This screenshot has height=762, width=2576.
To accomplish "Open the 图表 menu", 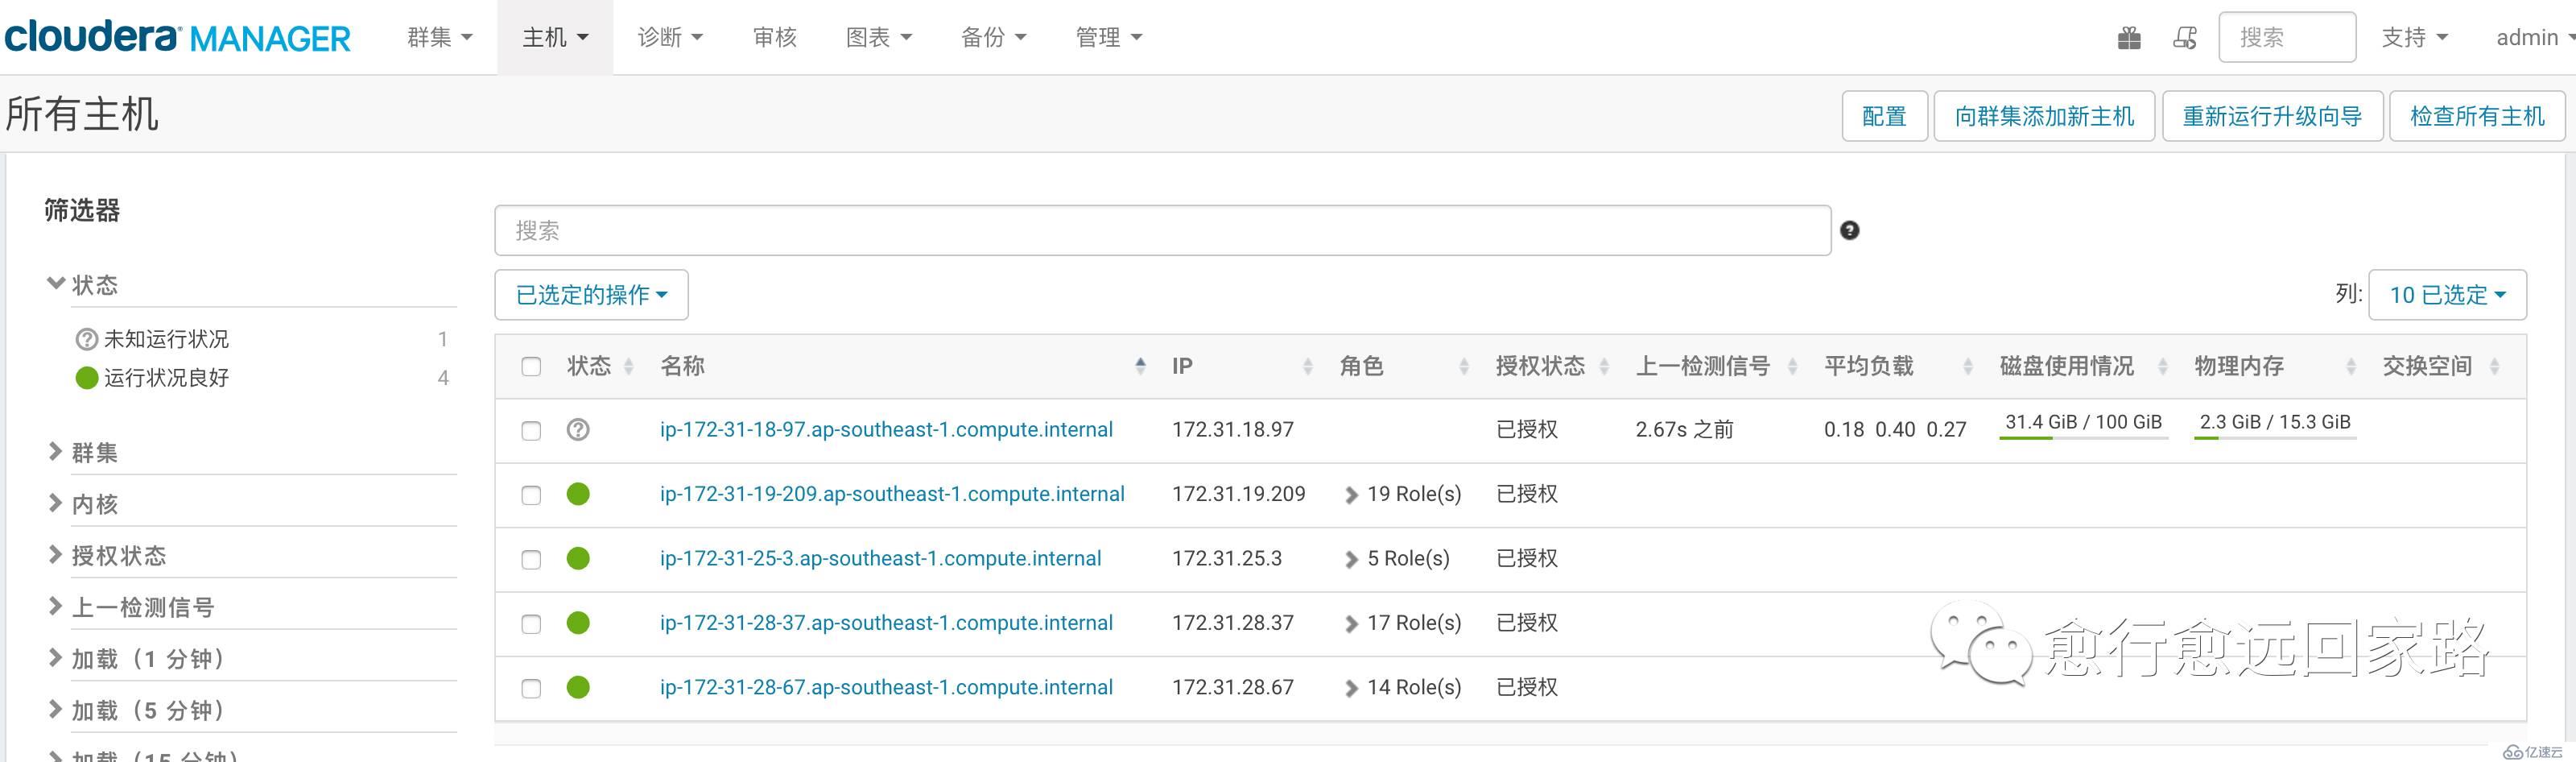I will (878, 37).
